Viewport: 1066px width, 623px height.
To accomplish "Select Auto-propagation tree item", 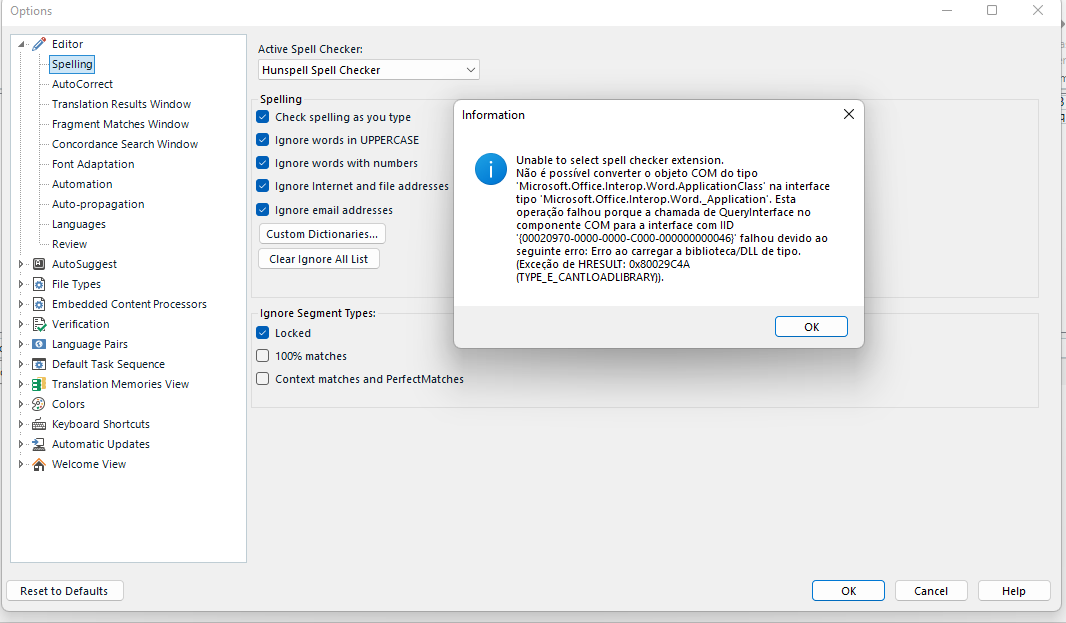I will click(x=98, y=204).
